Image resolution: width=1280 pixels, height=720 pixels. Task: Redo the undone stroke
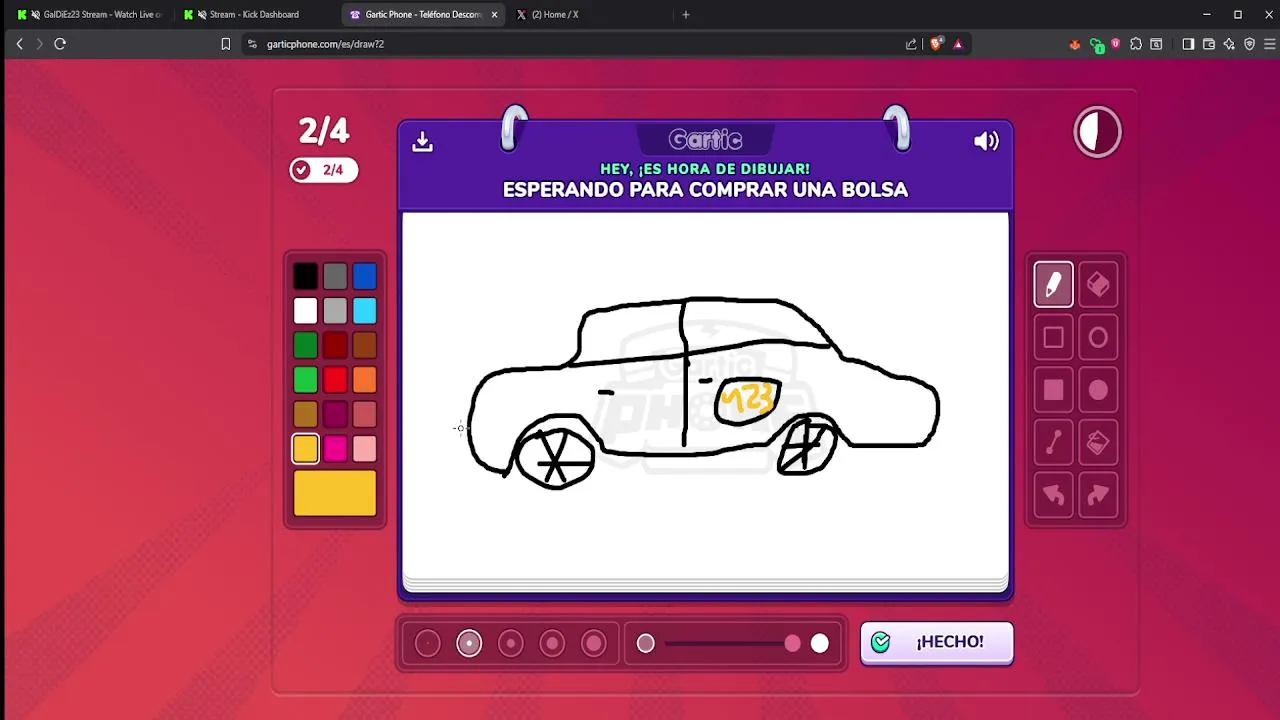[x=1098, y=495]
